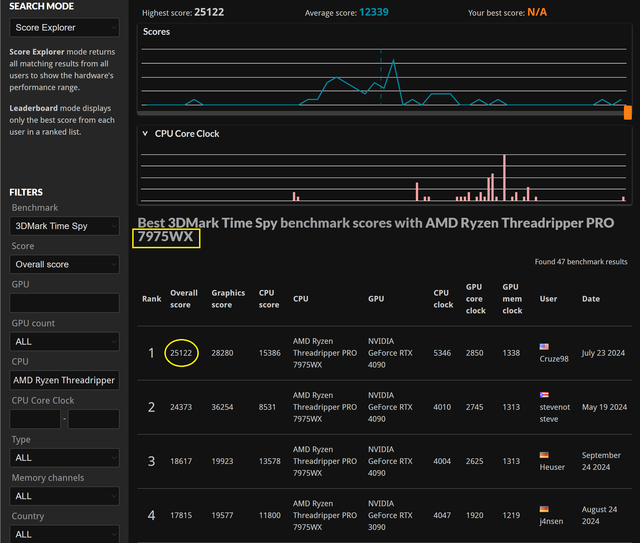Screen dimensions: 640x543
Task: Open the rank 4 overall score 17815
Action: (181, 515)
